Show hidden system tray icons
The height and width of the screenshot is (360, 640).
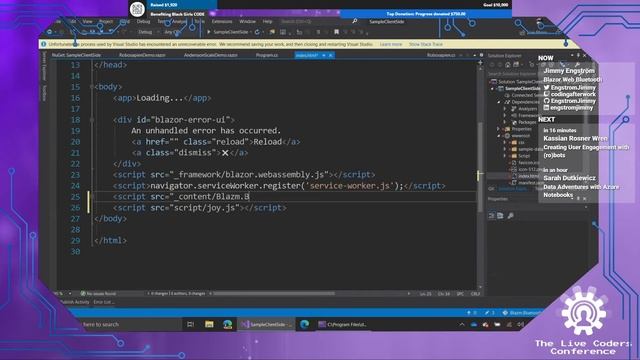coord(462,324)
